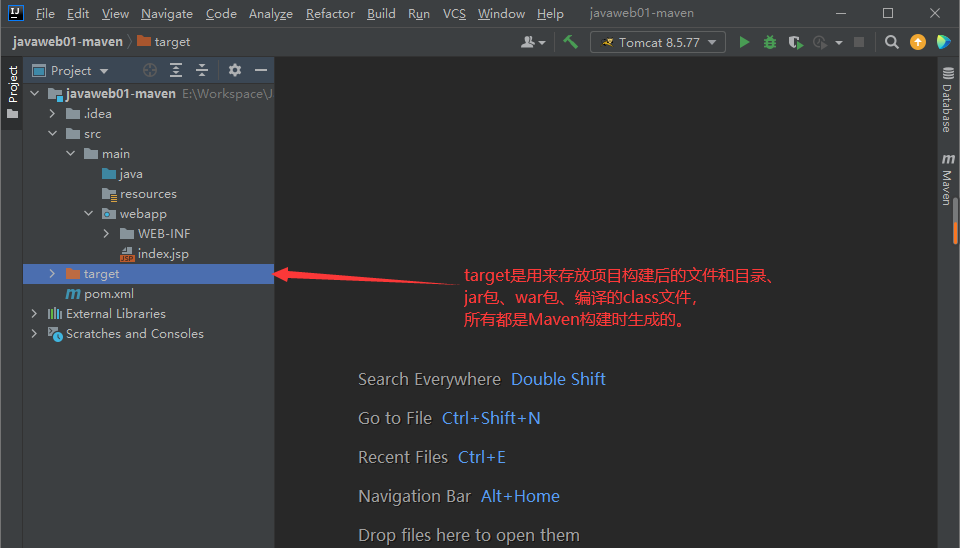Open the Window menu
The height and width of the screenshot is (548, 960).
coord(501,13)
